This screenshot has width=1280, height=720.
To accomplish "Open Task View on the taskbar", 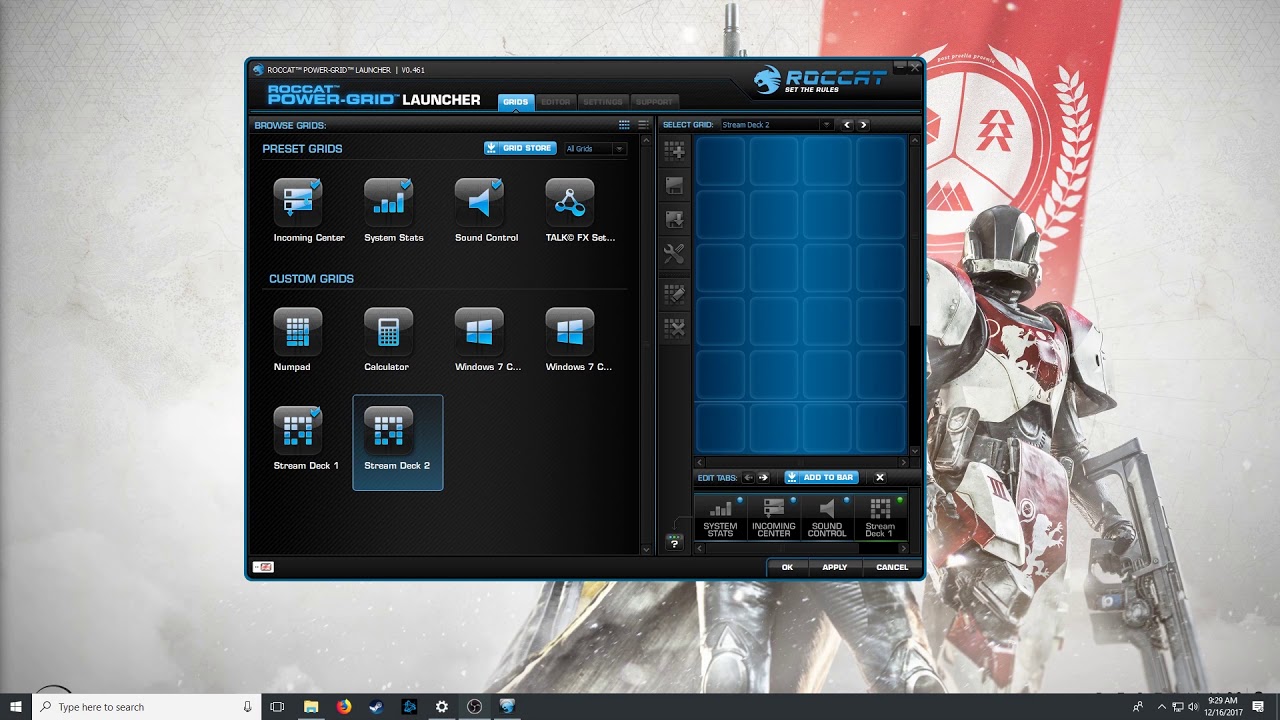I will coord(278,706).
